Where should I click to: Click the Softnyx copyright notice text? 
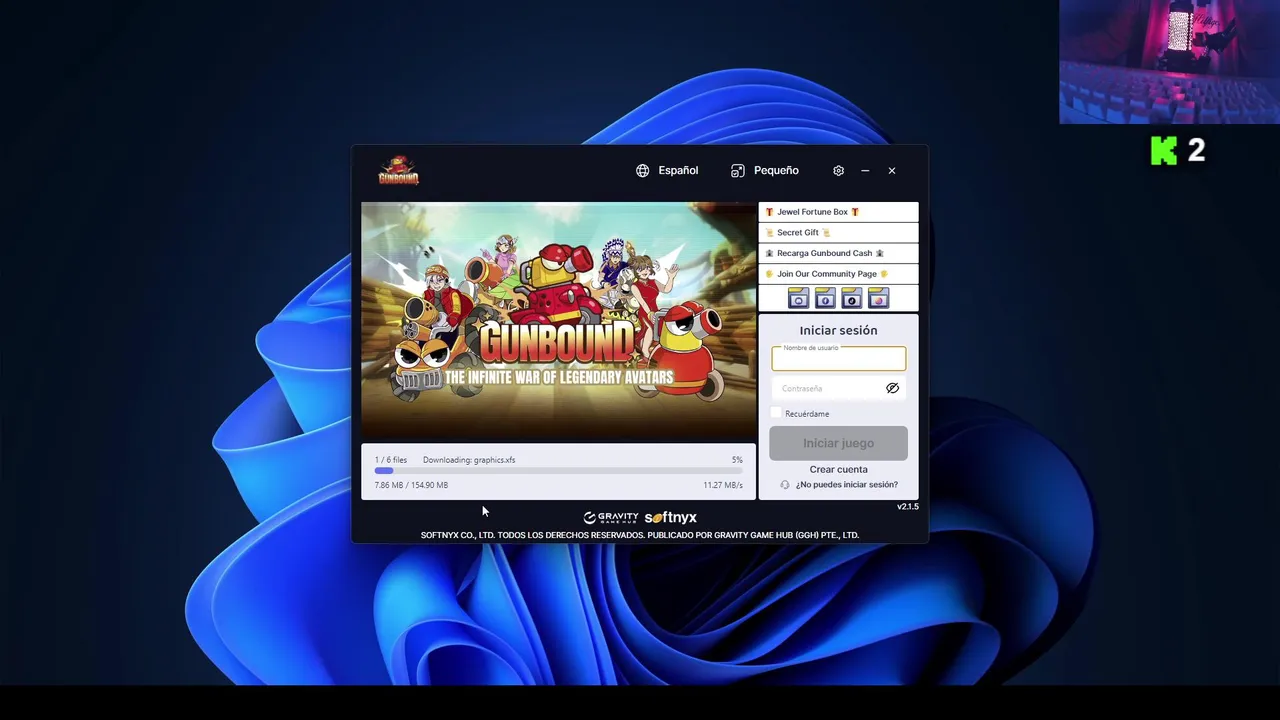coord(640,535)
